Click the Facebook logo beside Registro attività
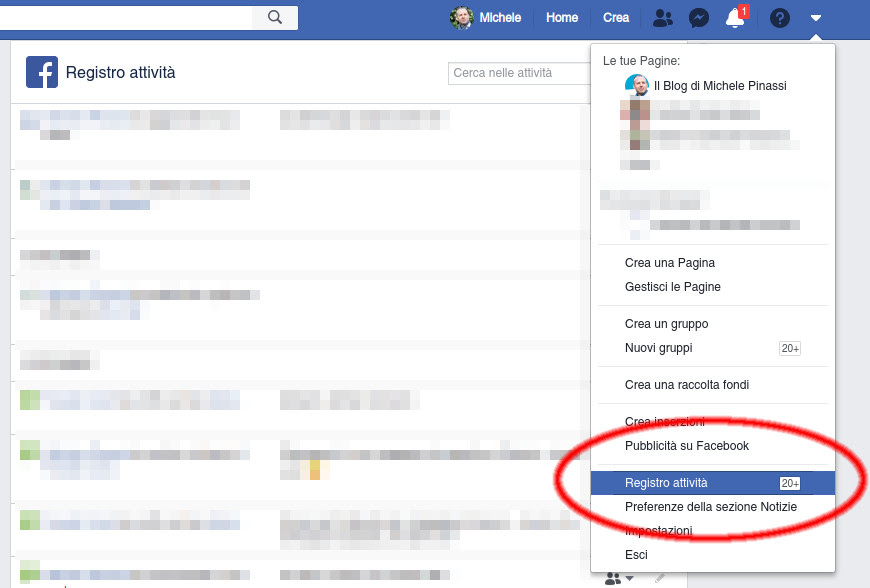The image size is (870, 588). [42, 72]
